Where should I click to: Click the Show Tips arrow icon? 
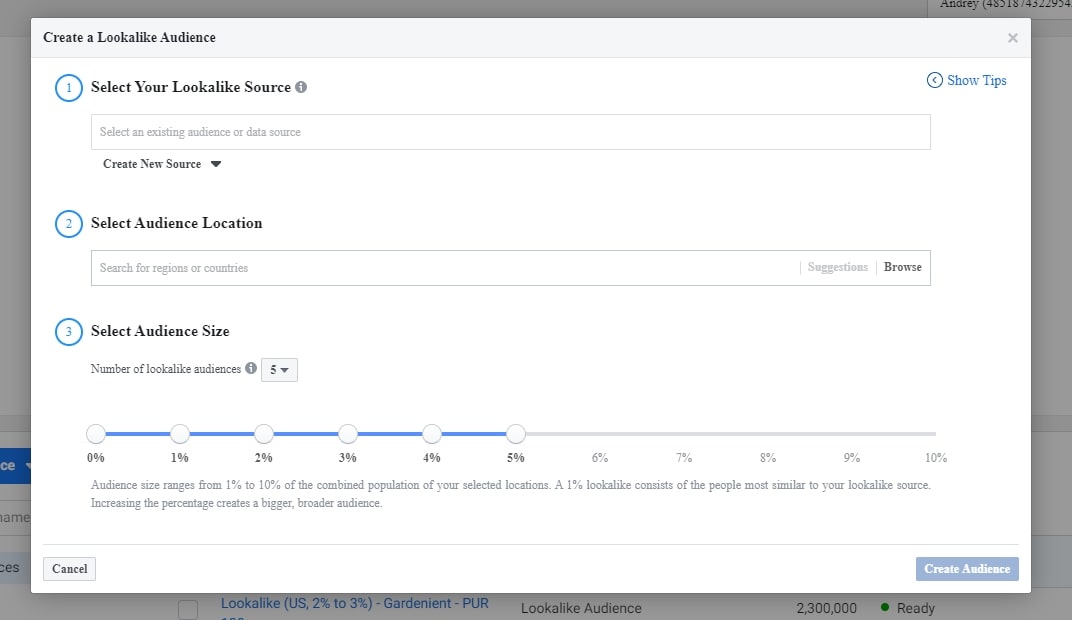tap(935, 80)
